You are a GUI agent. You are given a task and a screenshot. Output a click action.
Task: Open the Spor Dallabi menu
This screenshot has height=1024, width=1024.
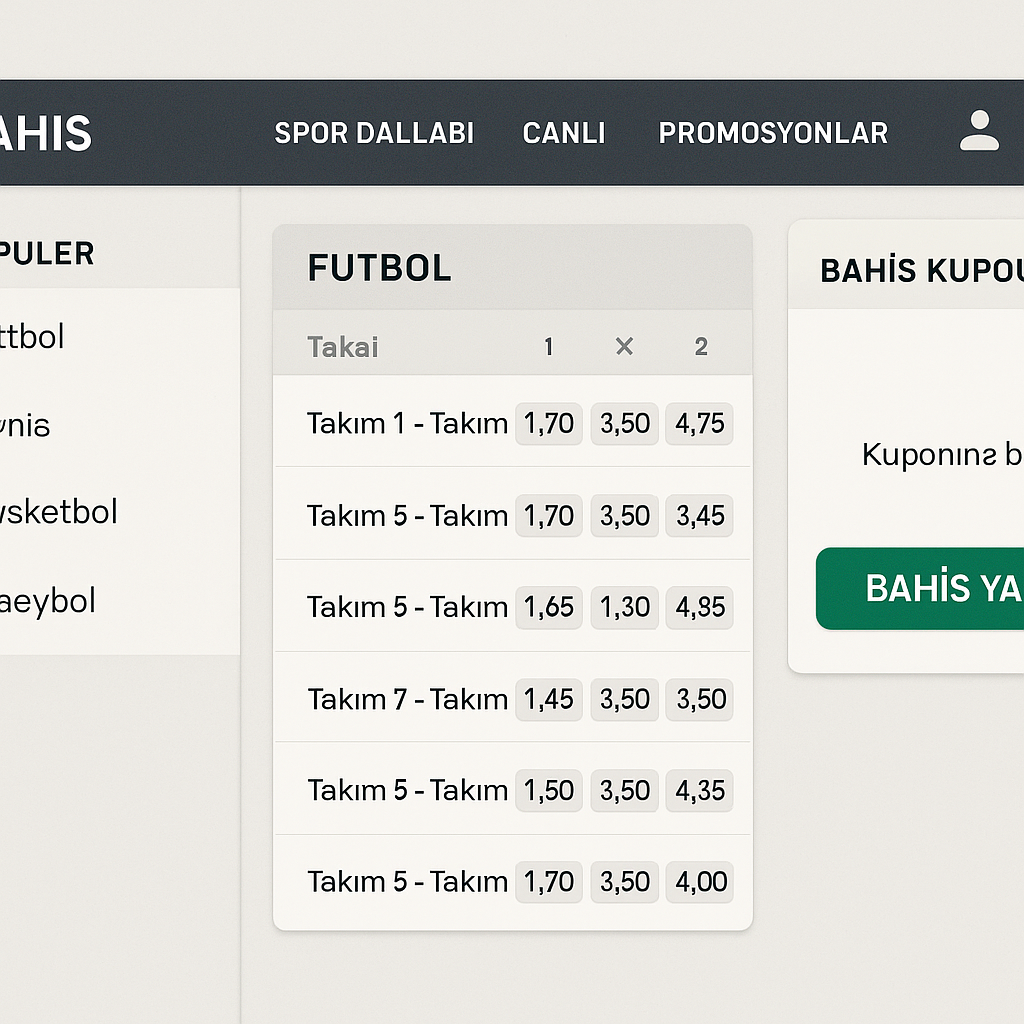[x=374, y=133]
